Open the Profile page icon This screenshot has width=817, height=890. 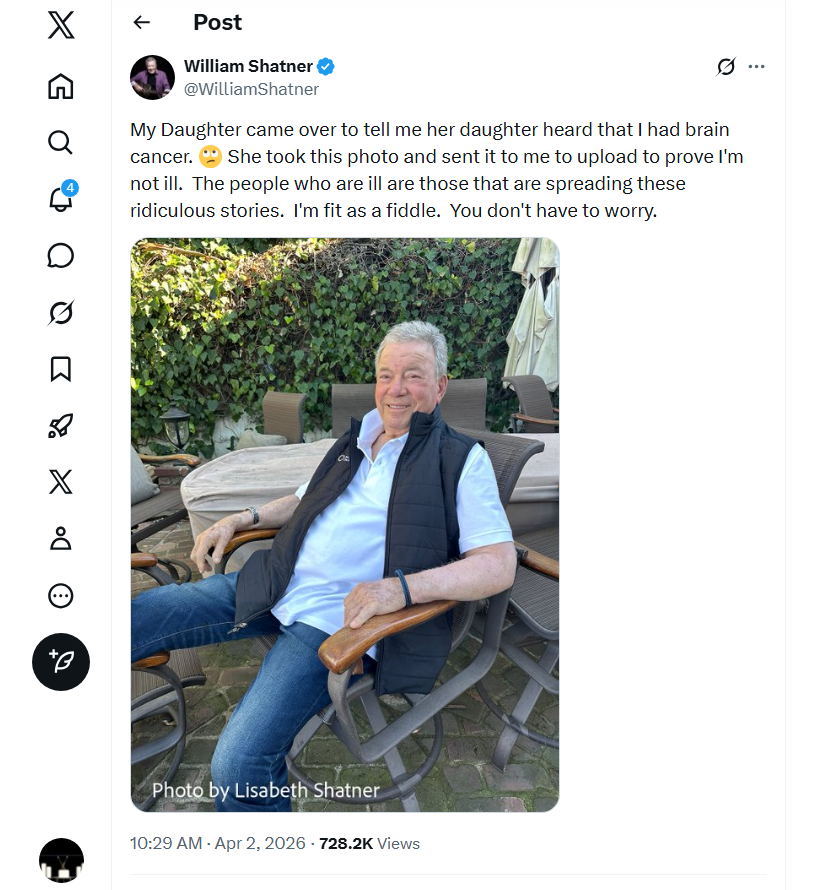pos(61,539)
